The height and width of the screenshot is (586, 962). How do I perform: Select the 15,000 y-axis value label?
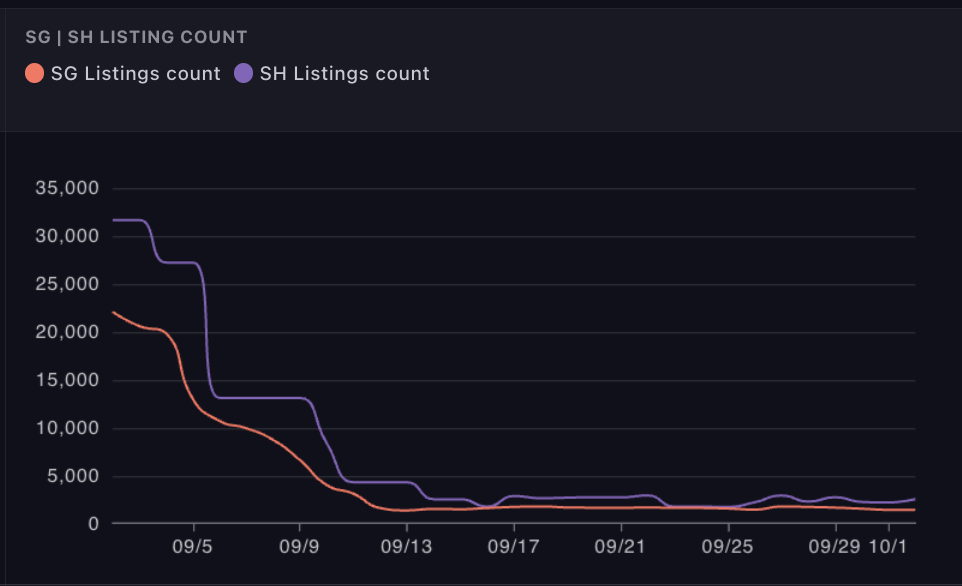(66, 380)
